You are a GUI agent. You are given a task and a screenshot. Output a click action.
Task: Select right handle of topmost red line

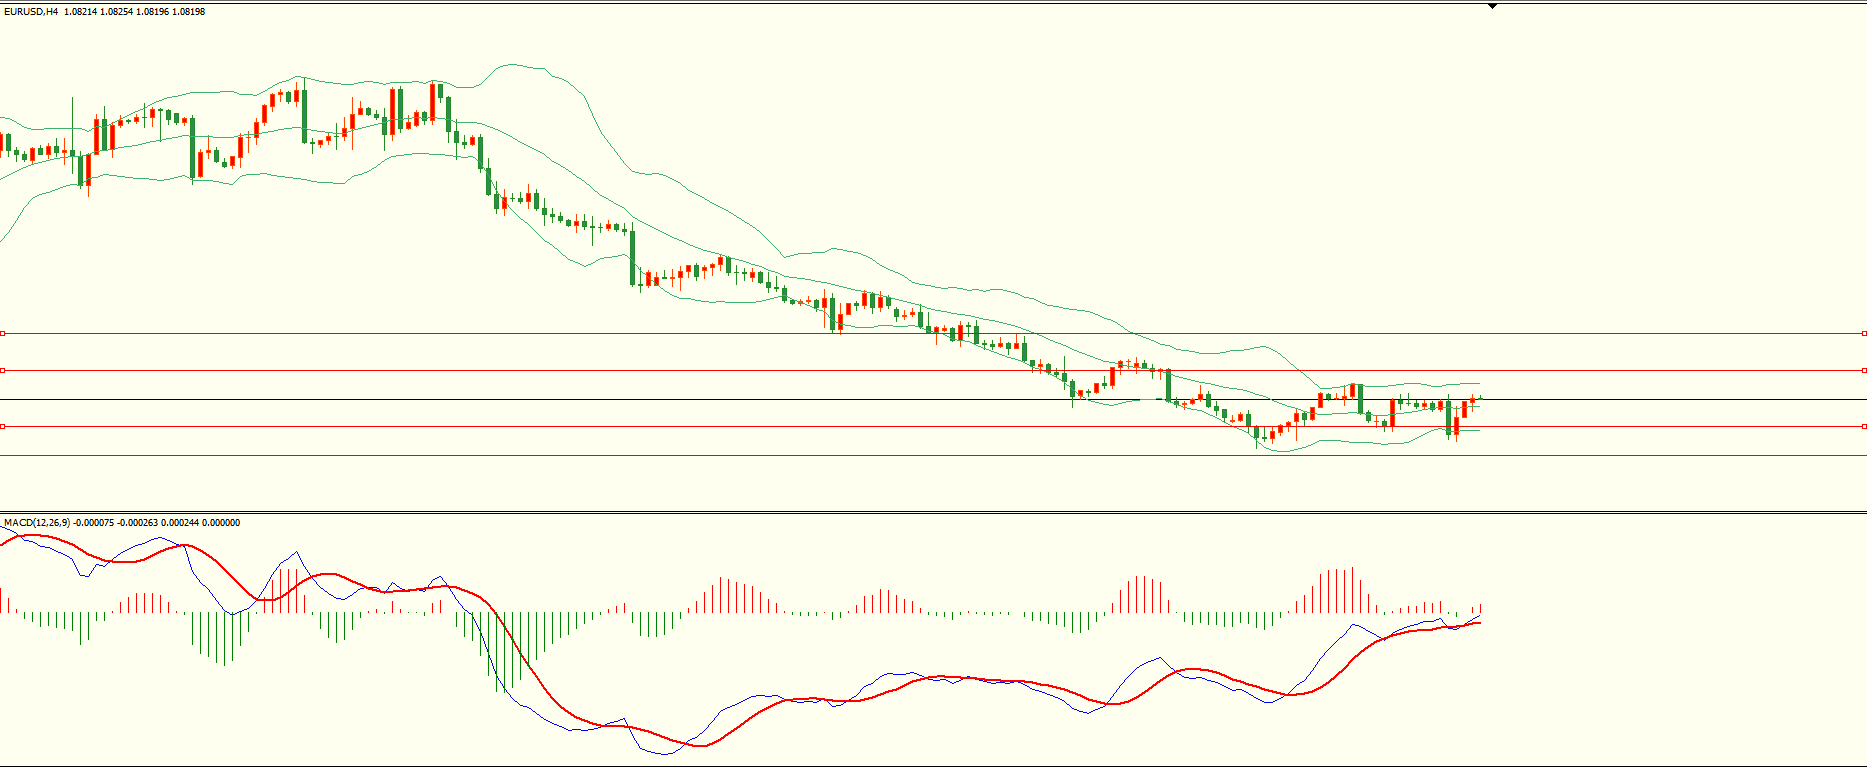click(1864, 333)
